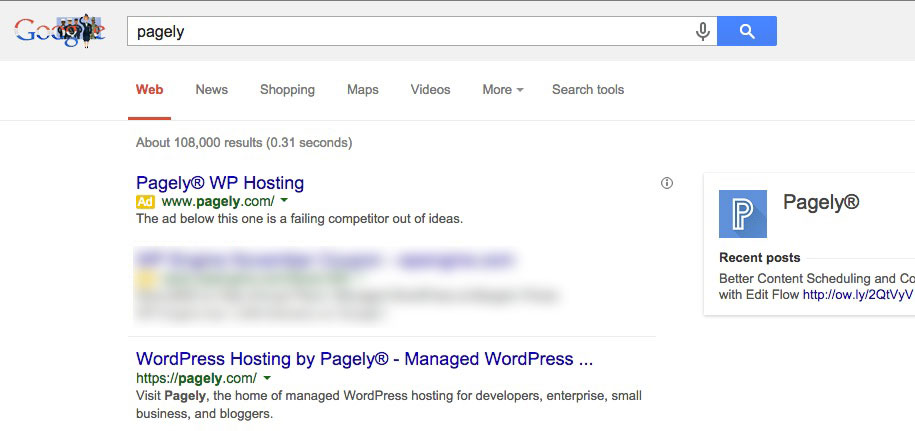Viewport: 915px width, 431px height.
Task: Click the www.pagely.com/ green ad URL
Action: (x=218, y=202)
